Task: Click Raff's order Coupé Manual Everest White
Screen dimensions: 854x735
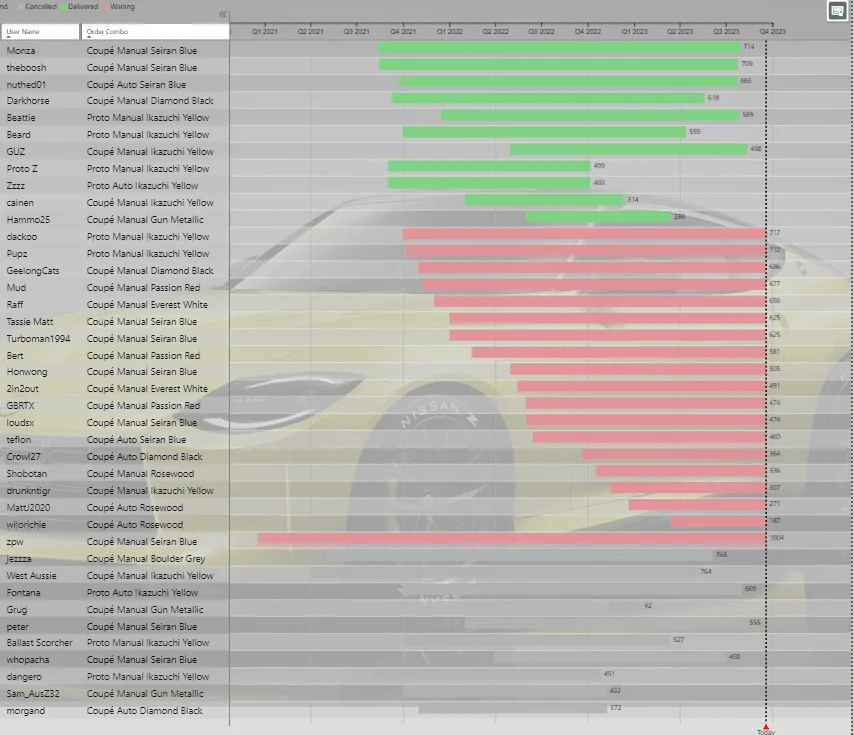Action: (x=147, y=304)
